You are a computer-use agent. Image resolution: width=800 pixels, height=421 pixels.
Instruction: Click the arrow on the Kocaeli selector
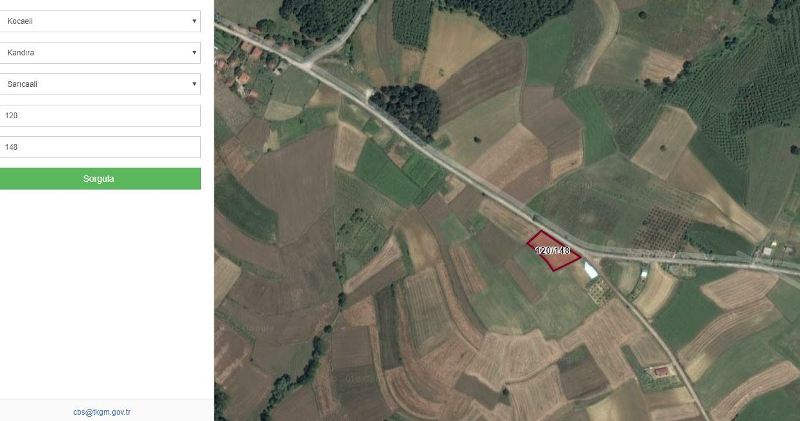click(x=194, y=21)
